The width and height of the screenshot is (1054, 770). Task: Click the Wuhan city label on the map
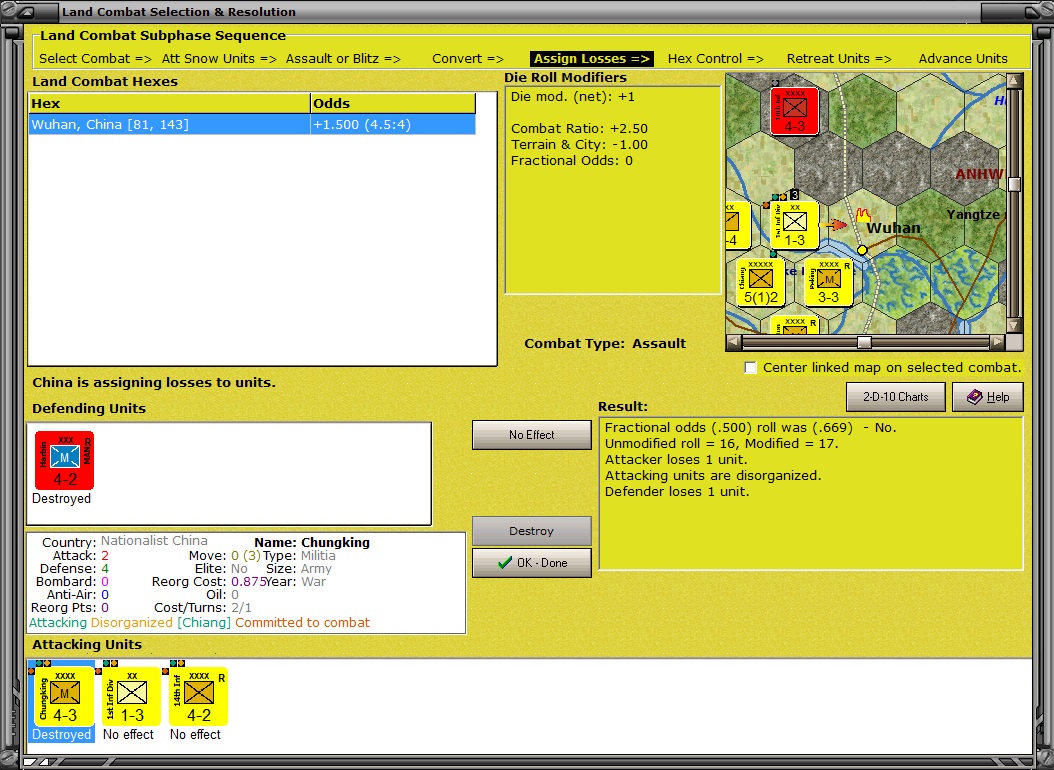coord(893,228)
